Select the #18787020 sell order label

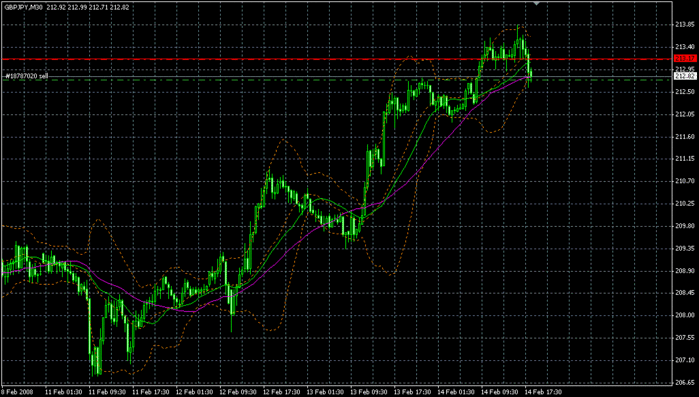(x=26, y=76)
